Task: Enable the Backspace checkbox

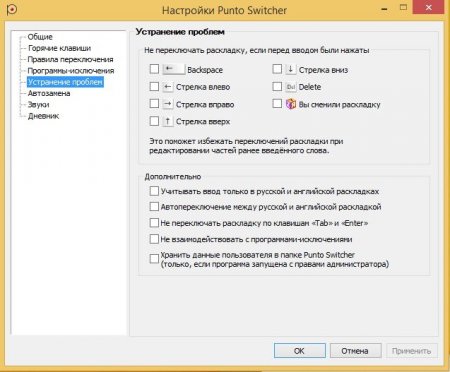Action: pos(154,69)
